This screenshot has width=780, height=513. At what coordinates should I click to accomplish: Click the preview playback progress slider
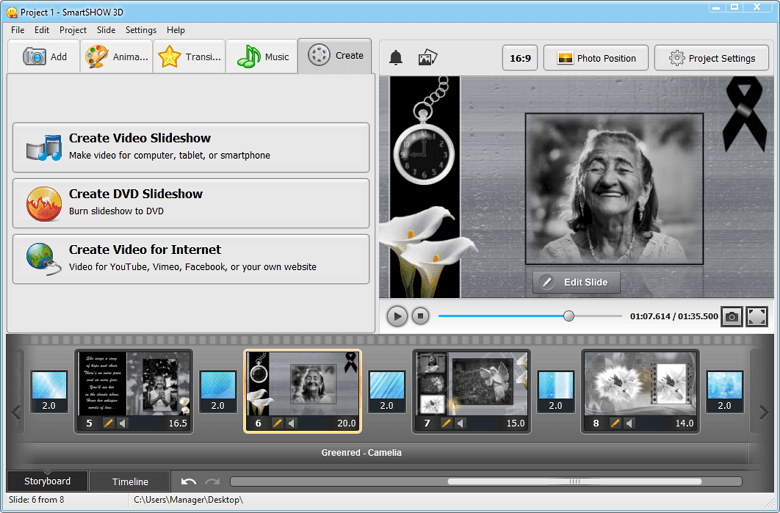click(x=530, y=316)
